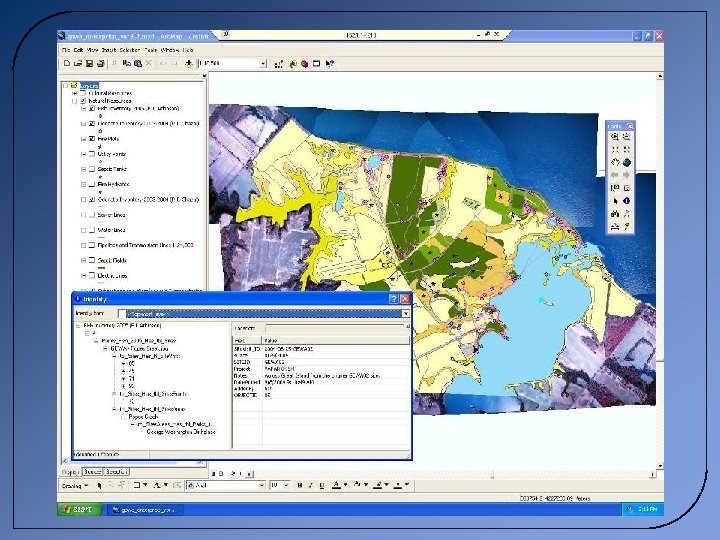Screen dimensions: 720x540
Task: Toggle the Natural Resources group layer checkbox
Action: point(83,101)
